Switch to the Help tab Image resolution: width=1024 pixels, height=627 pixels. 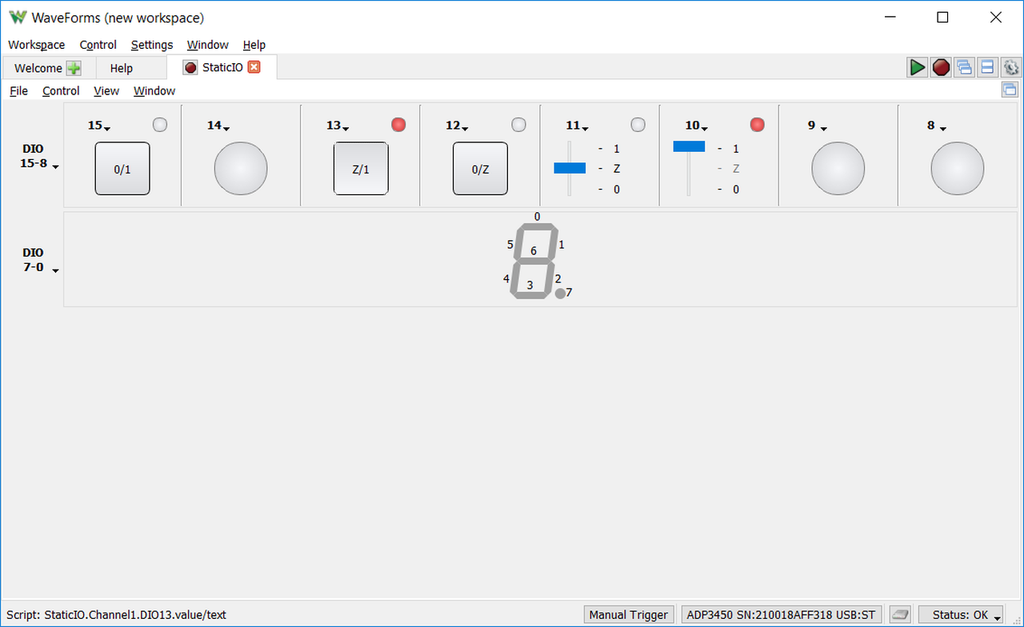(x=121, y=68)
